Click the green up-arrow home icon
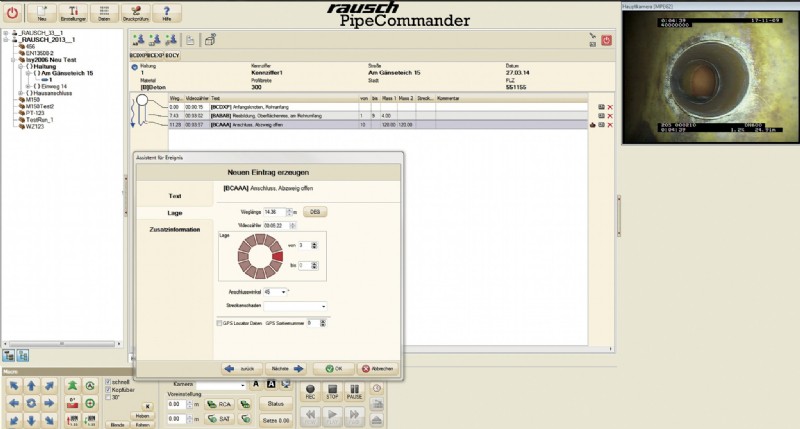Image resolution: width=800 pixels, height=429 pixels. (72, 384)
